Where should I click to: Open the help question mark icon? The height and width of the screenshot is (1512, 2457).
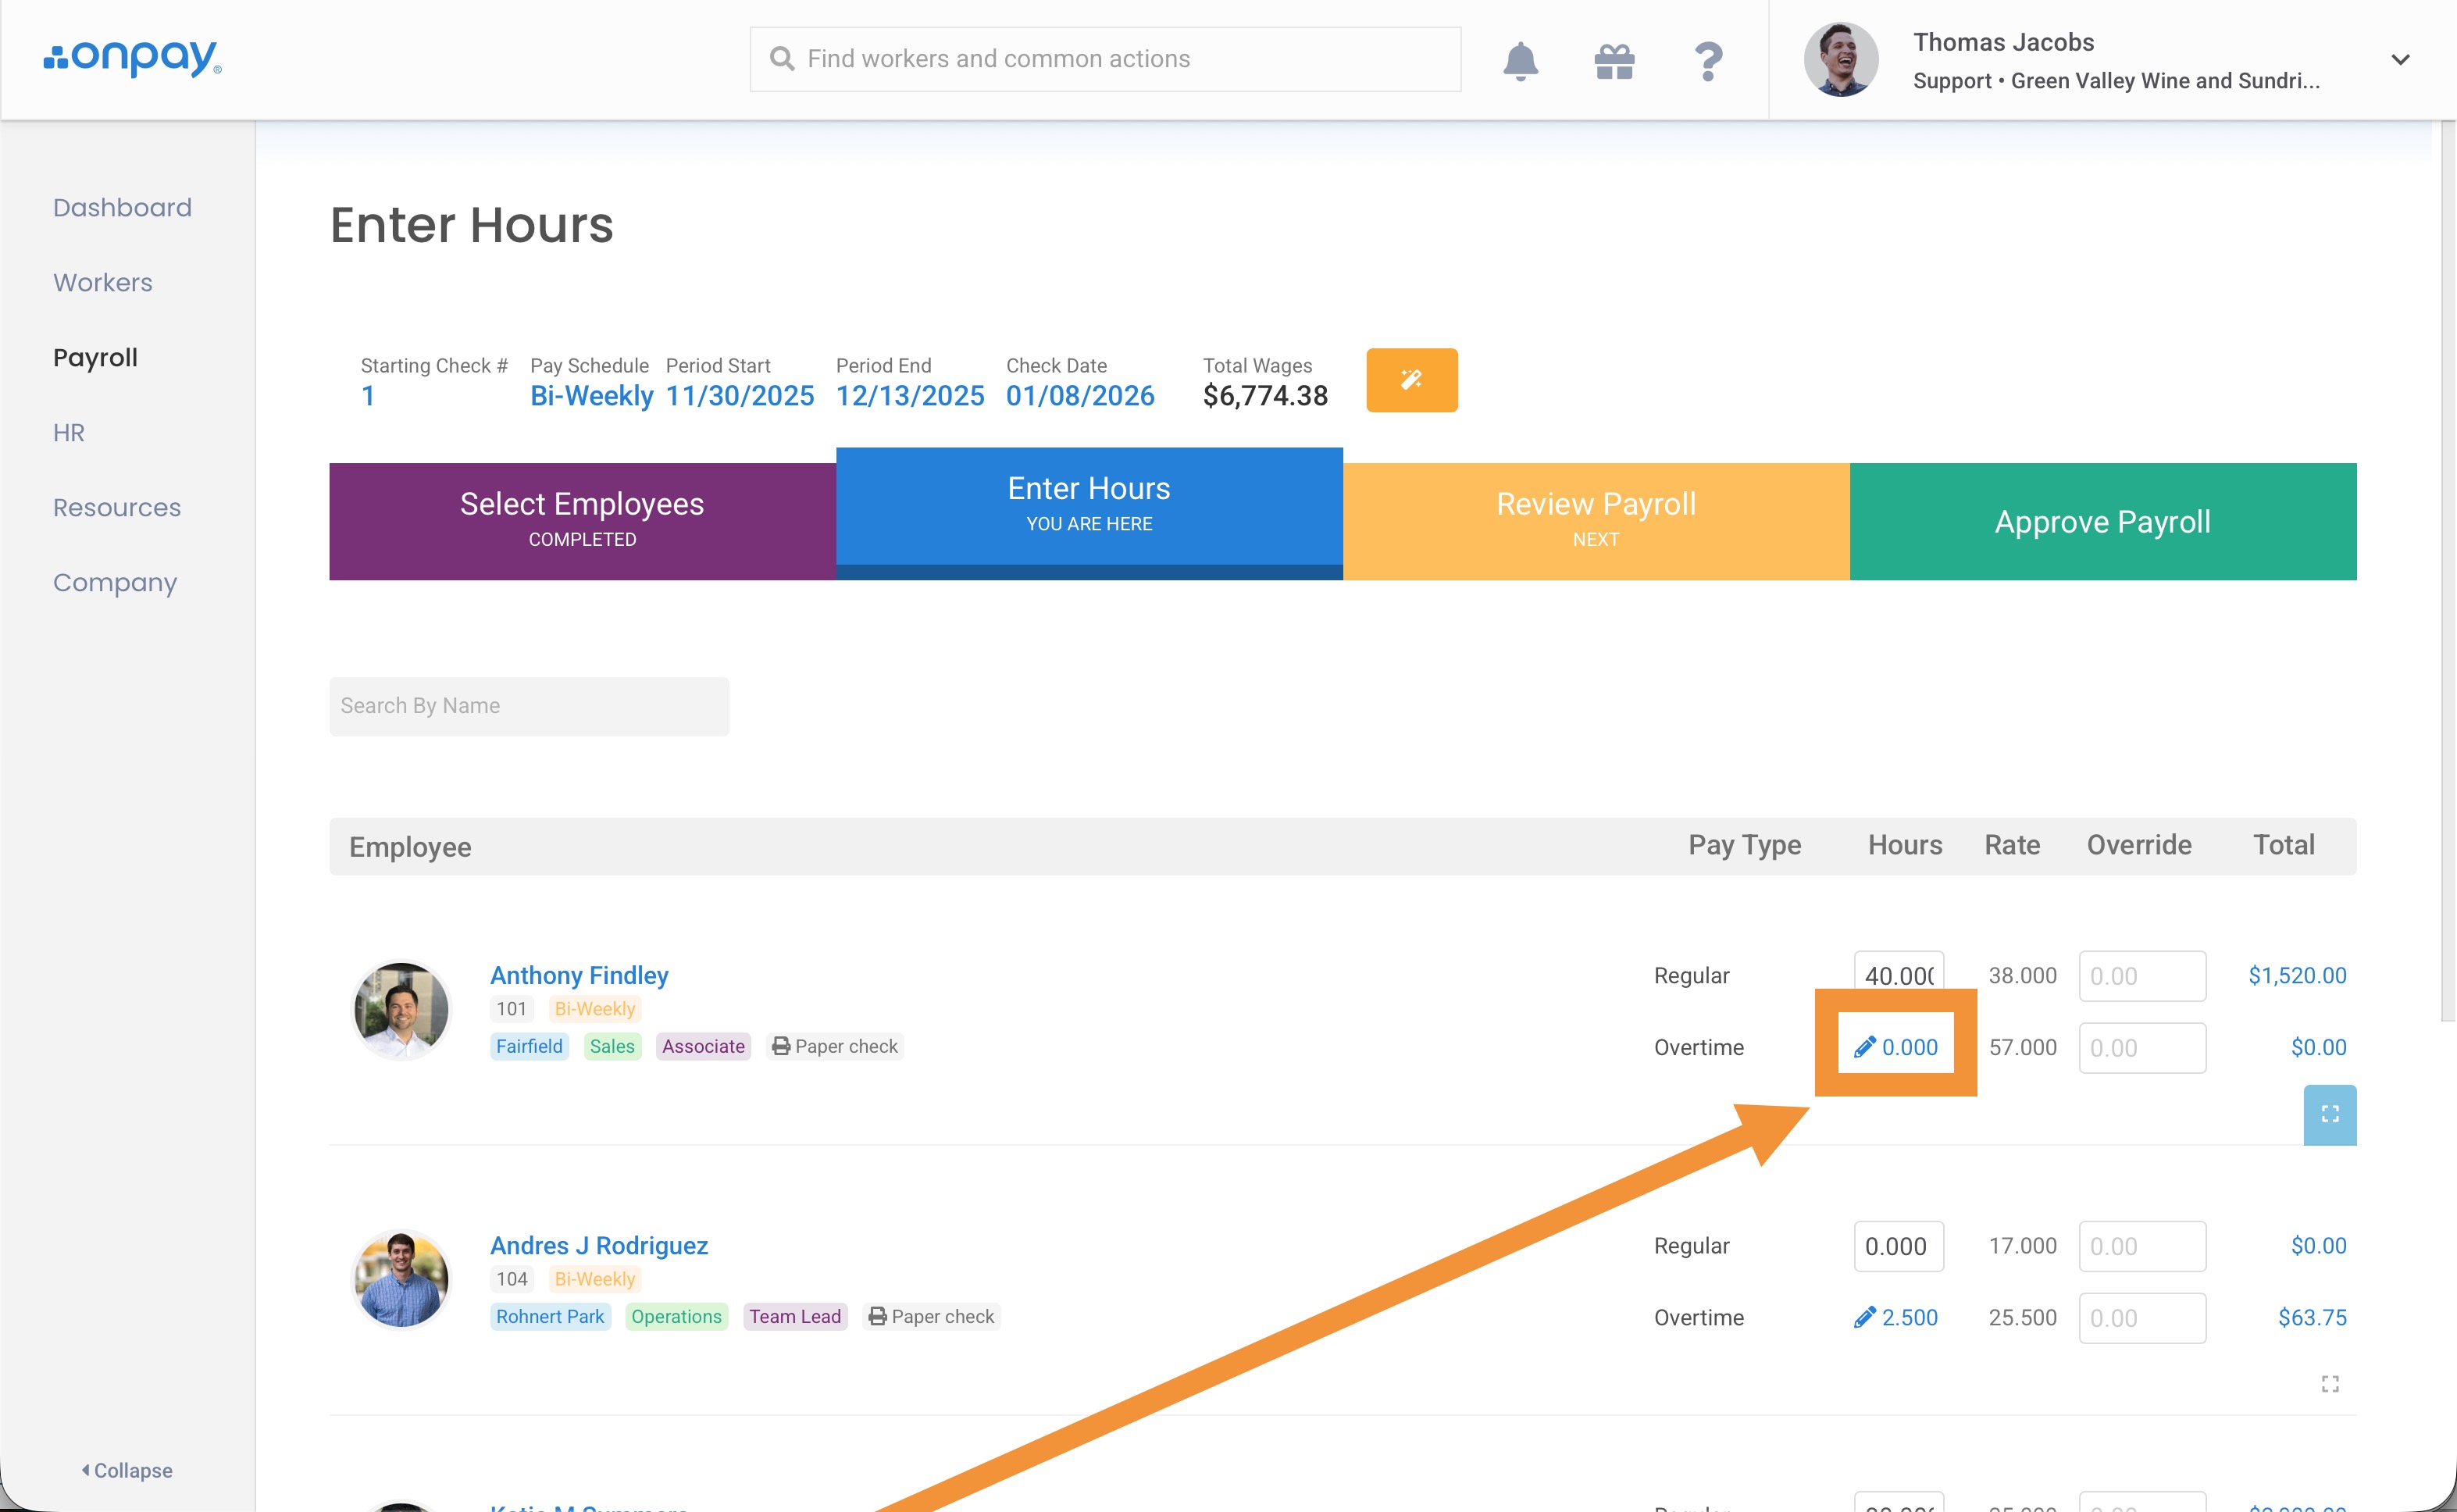1708,61
